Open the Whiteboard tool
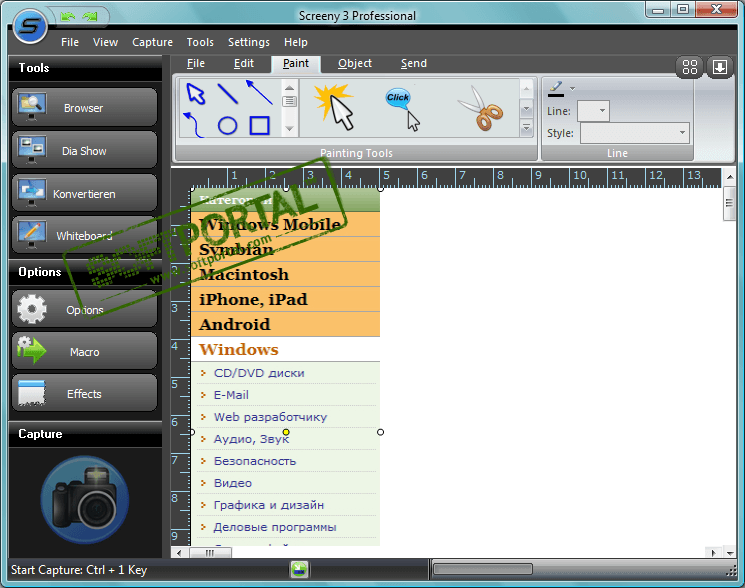 85,235
